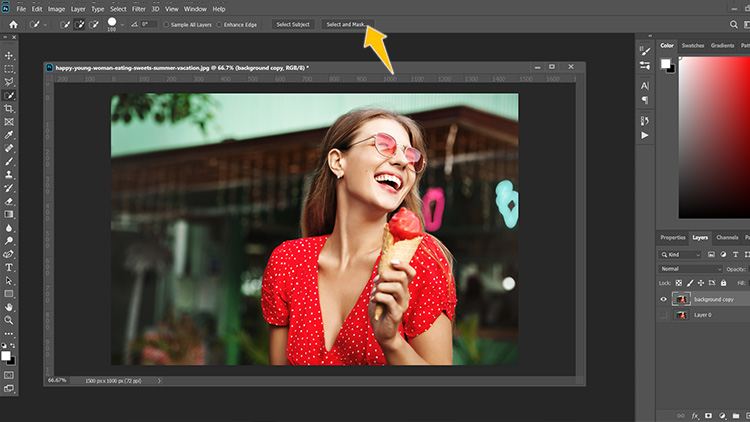This screenshot has height=422, width=750.
Task: Hide the background copy layer
Action: coord(663,299)
